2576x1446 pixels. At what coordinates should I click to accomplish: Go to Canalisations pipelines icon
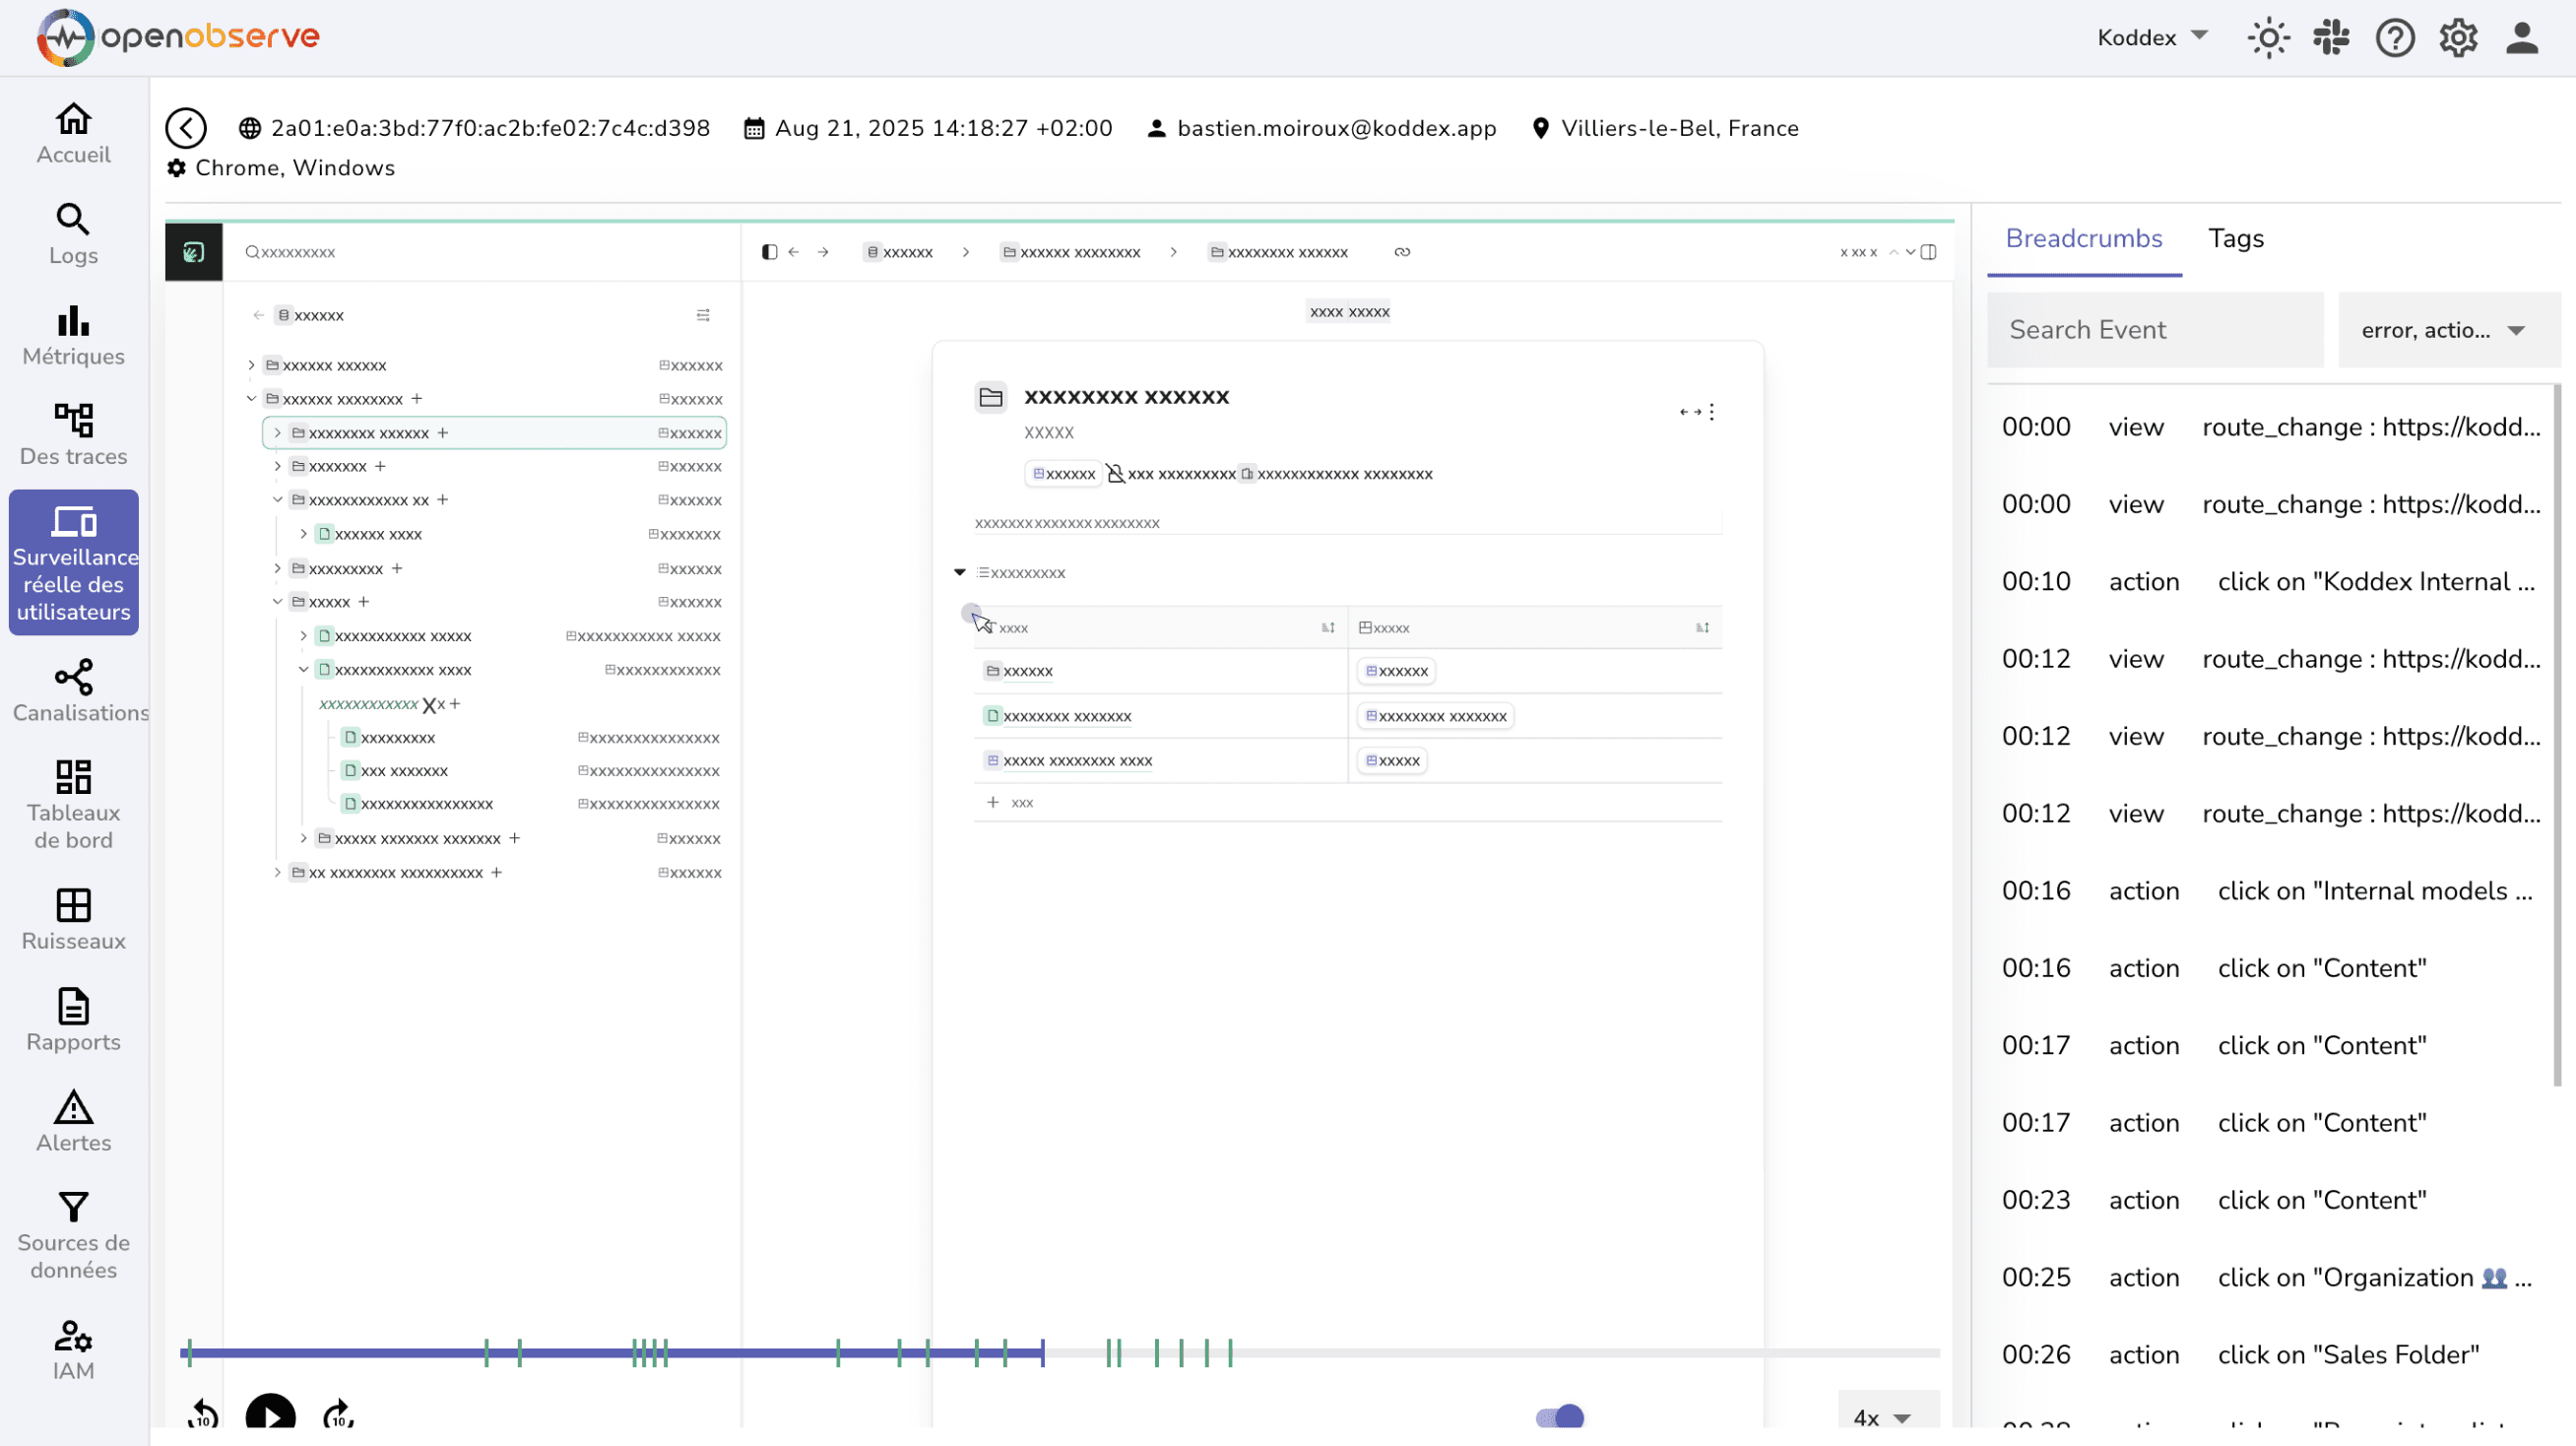73,677
